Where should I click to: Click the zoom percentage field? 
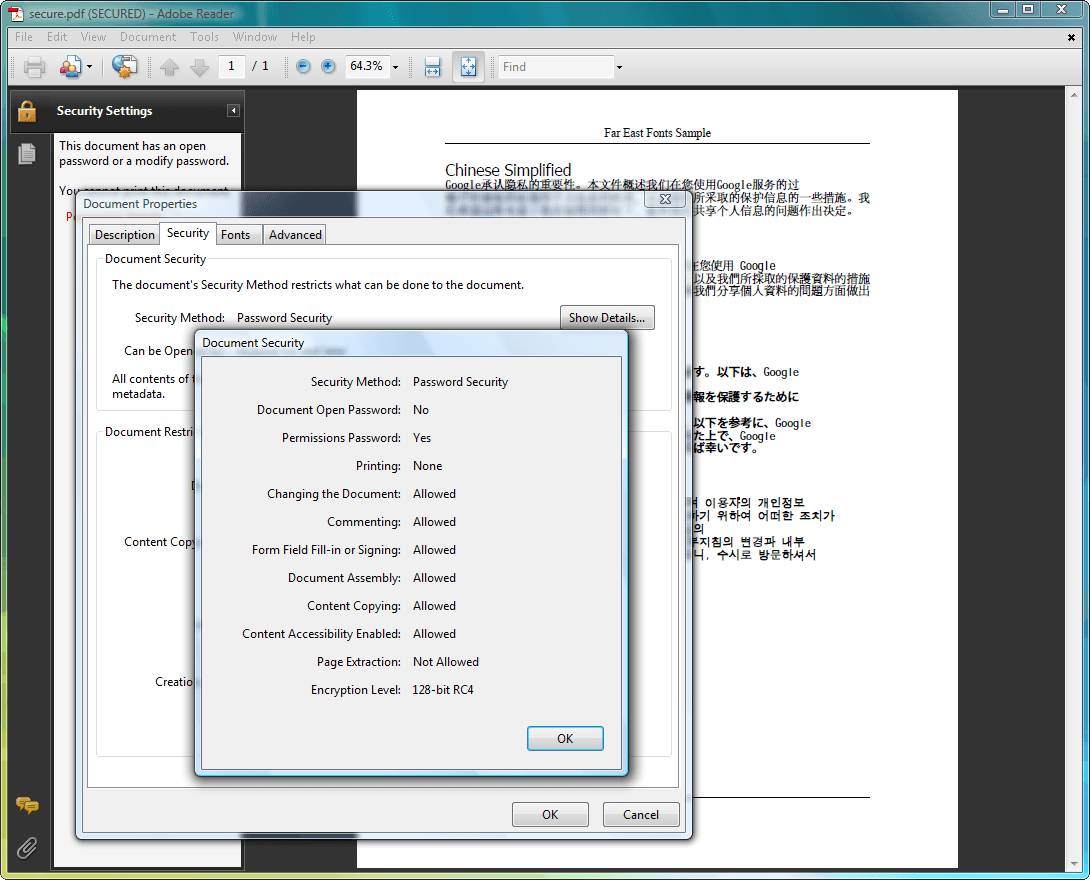click(368, 66)
